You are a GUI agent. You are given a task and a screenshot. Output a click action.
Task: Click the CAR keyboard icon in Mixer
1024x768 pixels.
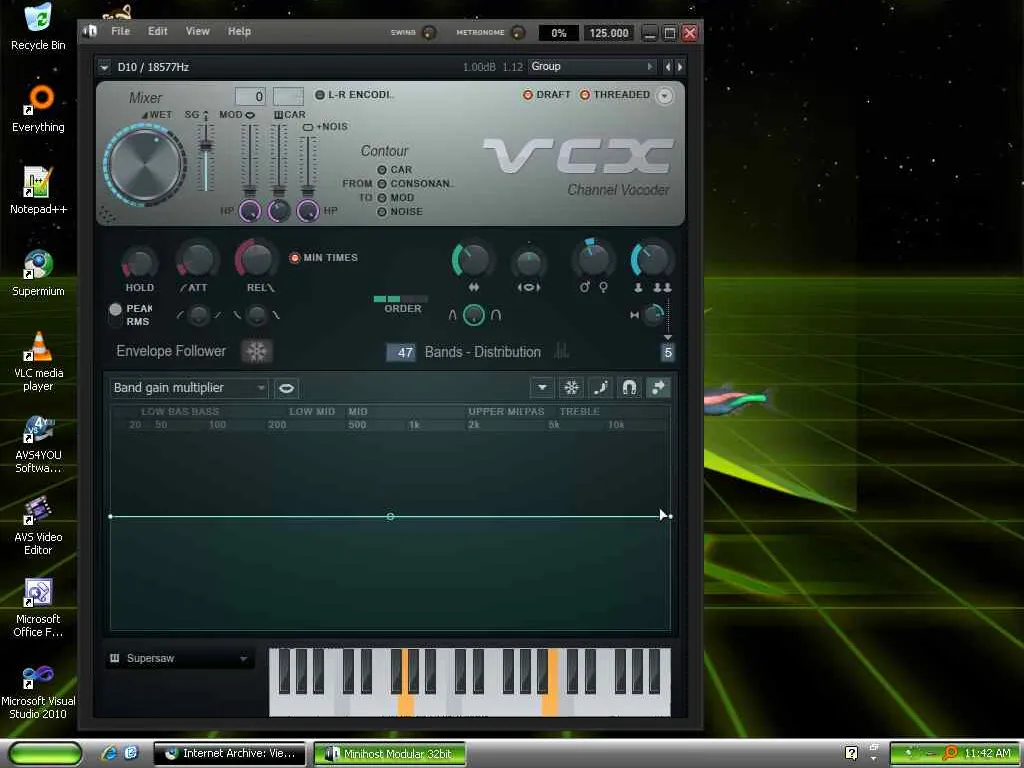click(x=278, y=115)
